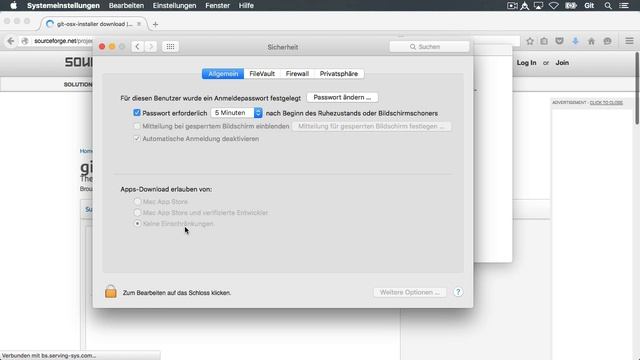Show all preferences grid icon
The image size is (640, 360).
[170, 47]
